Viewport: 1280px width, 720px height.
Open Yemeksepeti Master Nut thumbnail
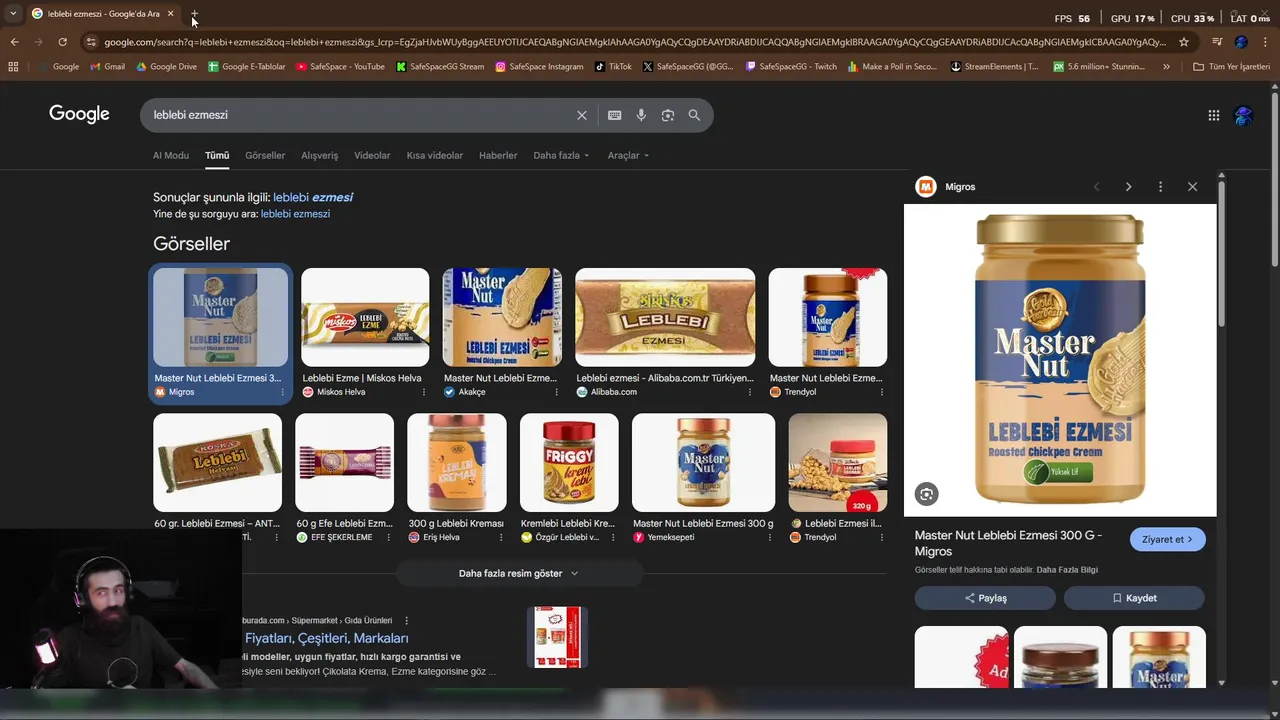coord(703,463)
